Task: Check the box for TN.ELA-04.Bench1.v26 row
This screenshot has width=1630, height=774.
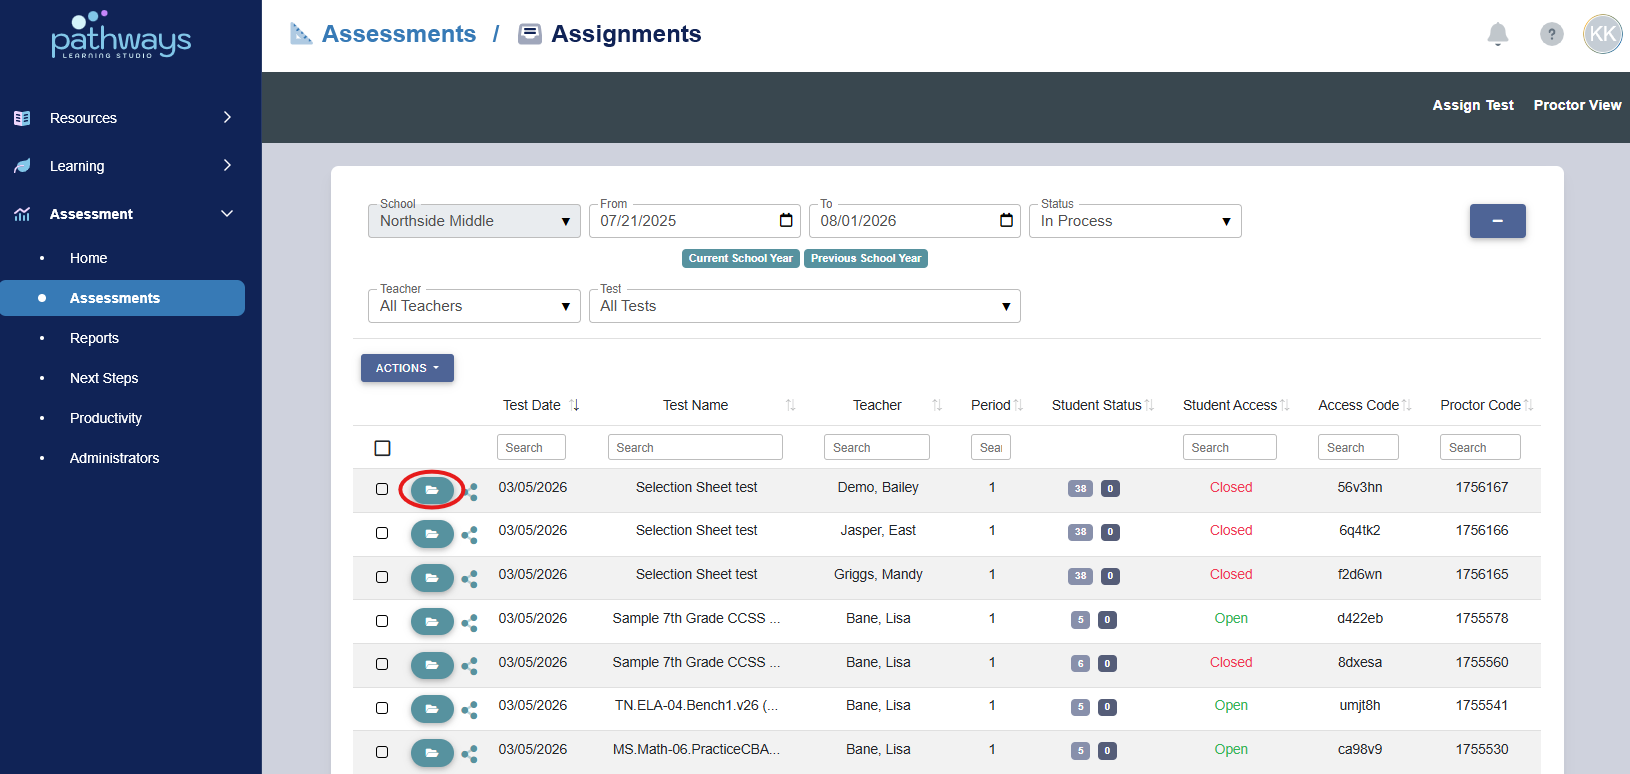Action: coord(382,708)
